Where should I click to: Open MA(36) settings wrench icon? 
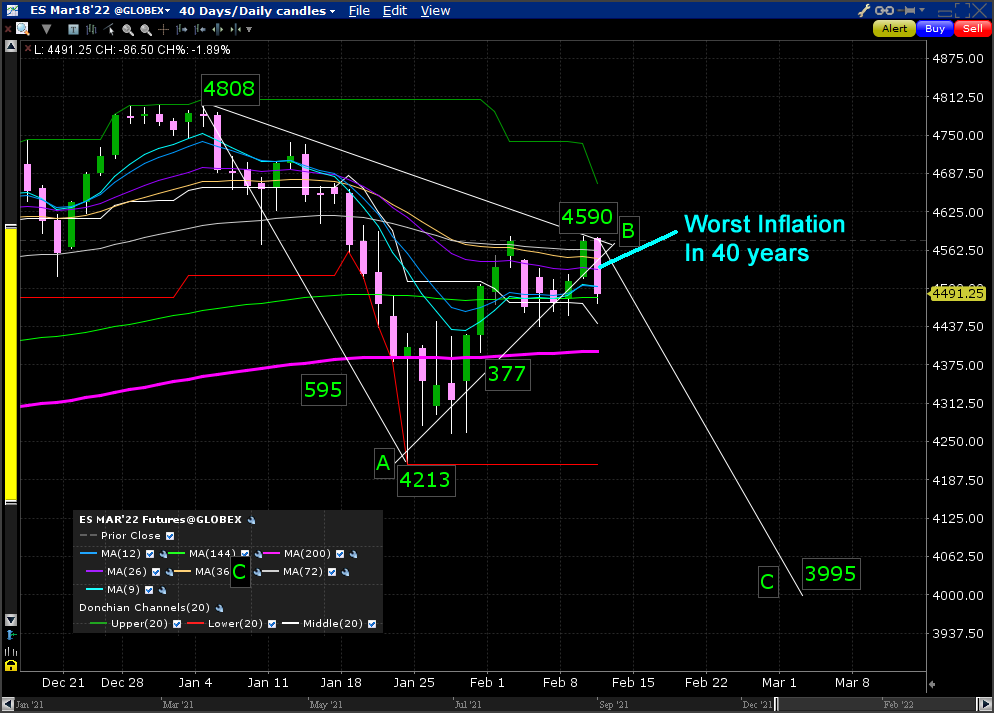[x=257, y=572]
